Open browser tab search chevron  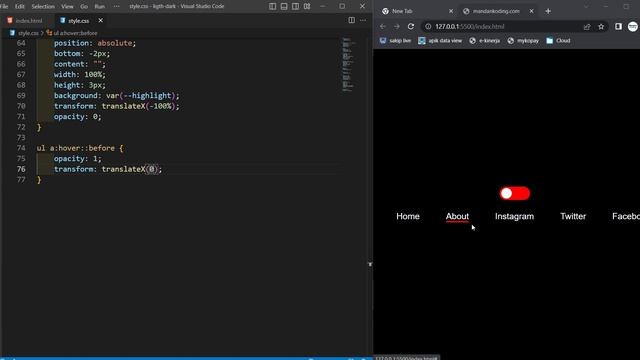(586, 7)
